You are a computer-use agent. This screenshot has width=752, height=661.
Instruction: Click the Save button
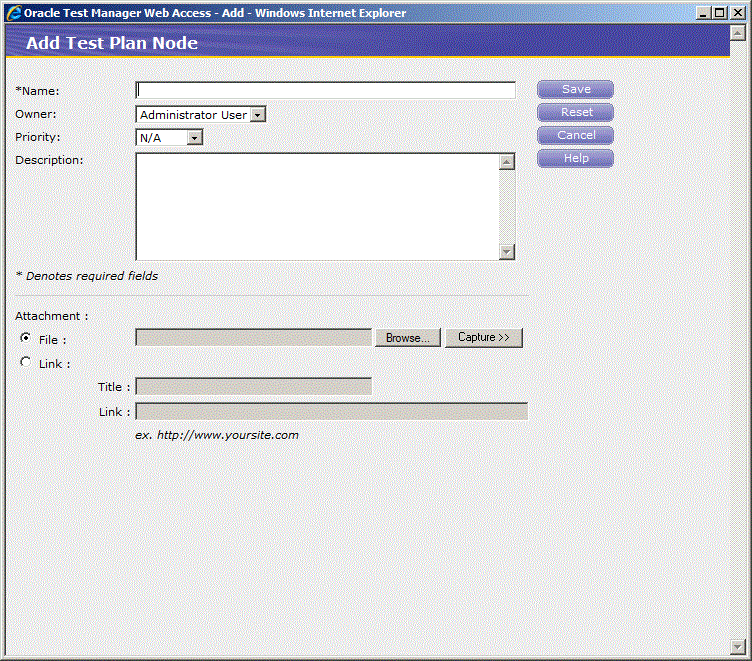point(576,89)
